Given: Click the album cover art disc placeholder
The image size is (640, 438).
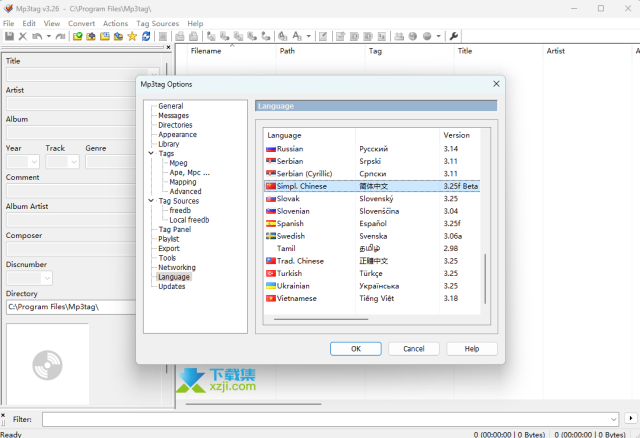Looking at the screenshot, I should (x=47, y=365).
